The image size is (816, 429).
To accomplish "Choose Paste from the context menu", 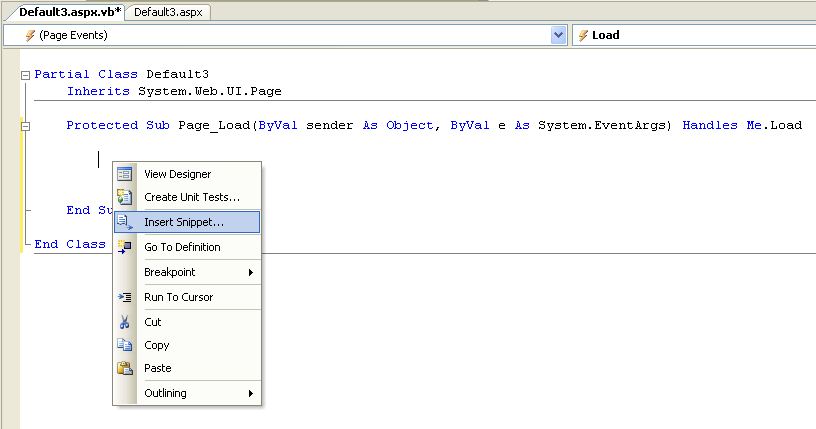I will coord(187,368).
